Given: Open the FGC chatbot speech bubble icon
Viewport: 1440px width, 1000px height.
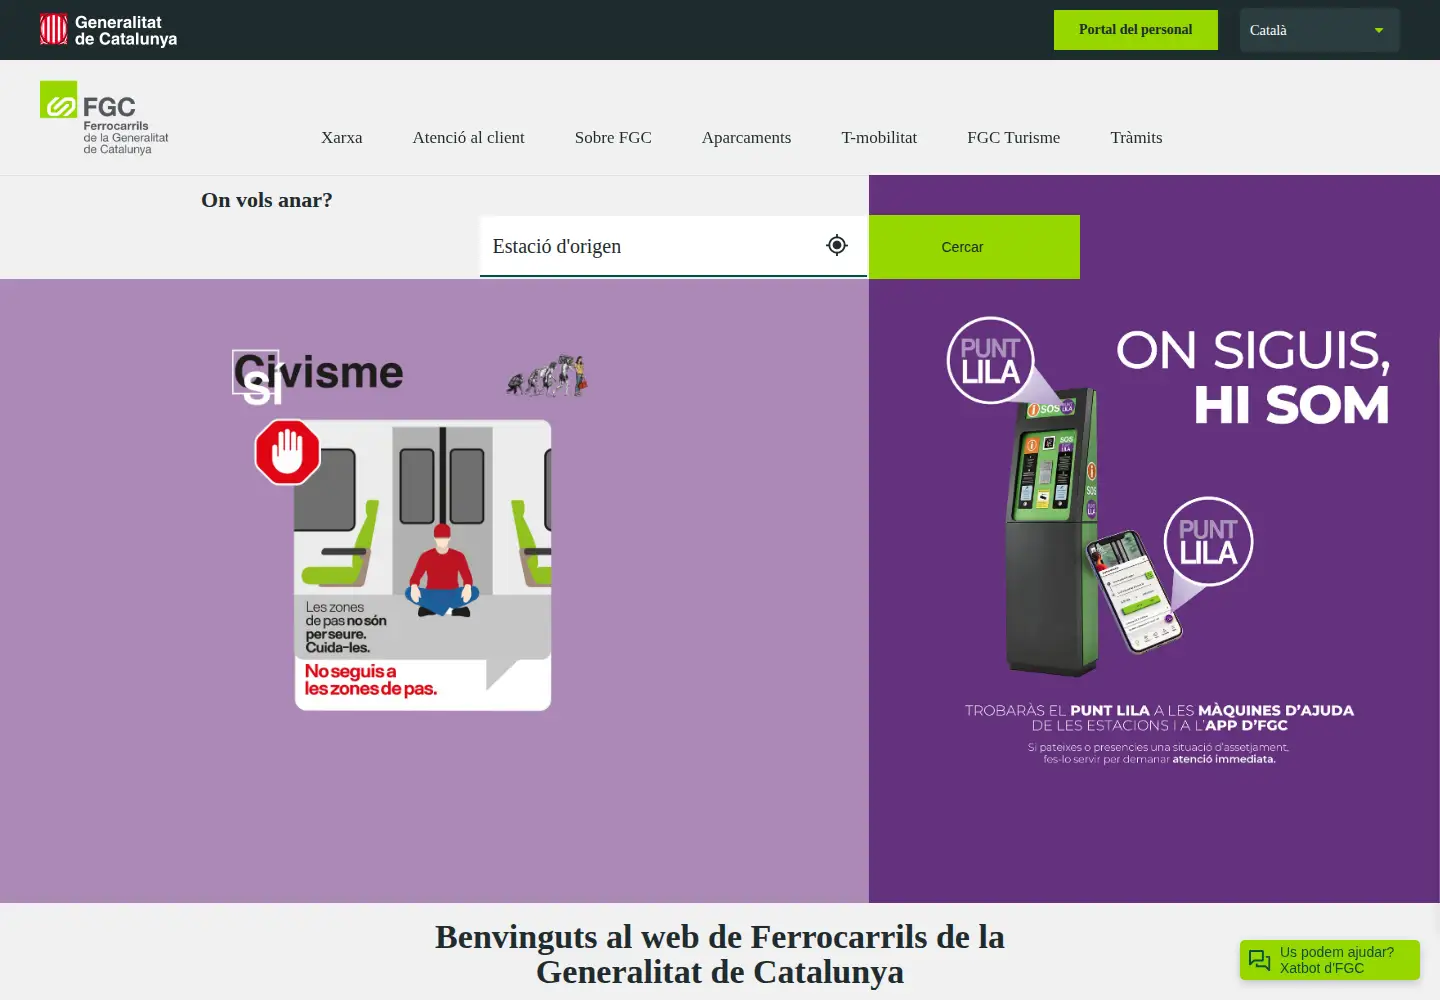Looking at the screenshot, I should click(1260, 960).
